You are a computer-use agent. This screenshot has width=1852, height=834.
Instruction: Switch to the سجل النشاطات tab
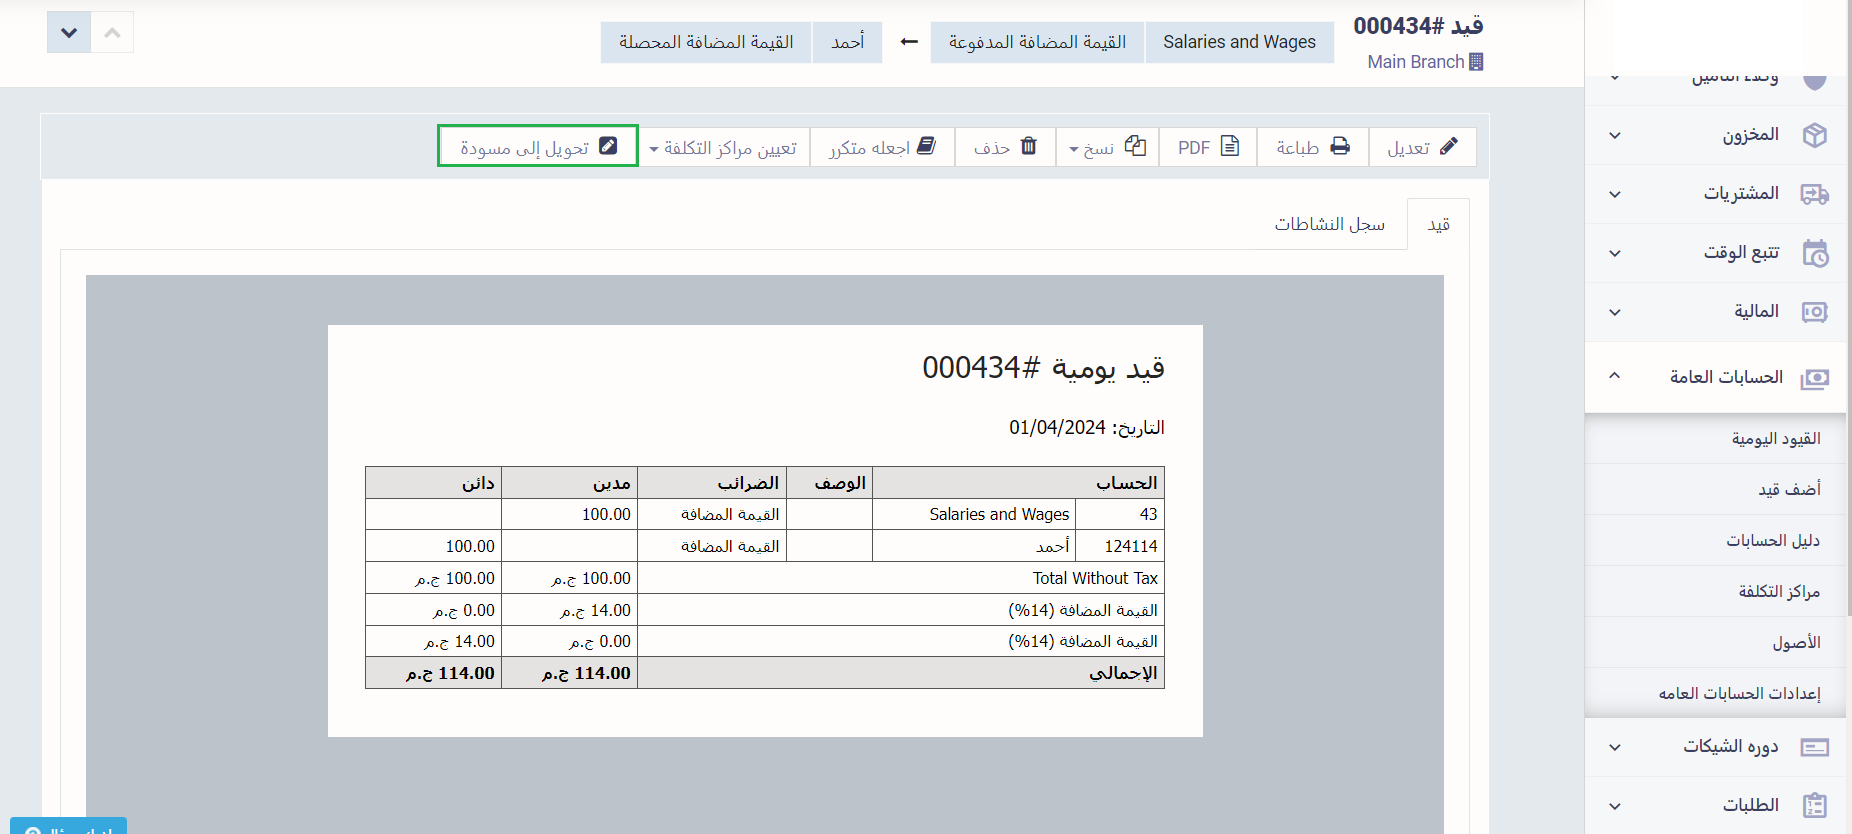pyautogui.click(x=1329, y=224)
